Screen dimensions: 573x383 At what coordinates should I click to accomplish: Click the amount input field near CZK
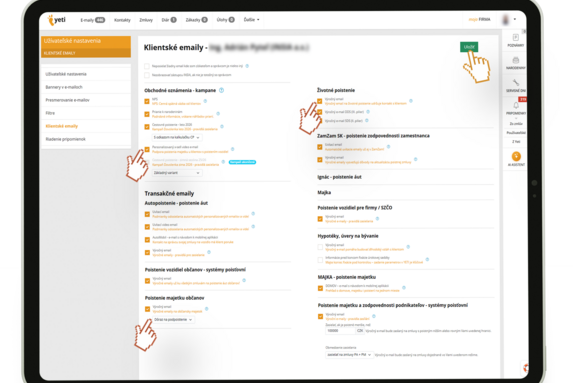[x=340, y=330]
